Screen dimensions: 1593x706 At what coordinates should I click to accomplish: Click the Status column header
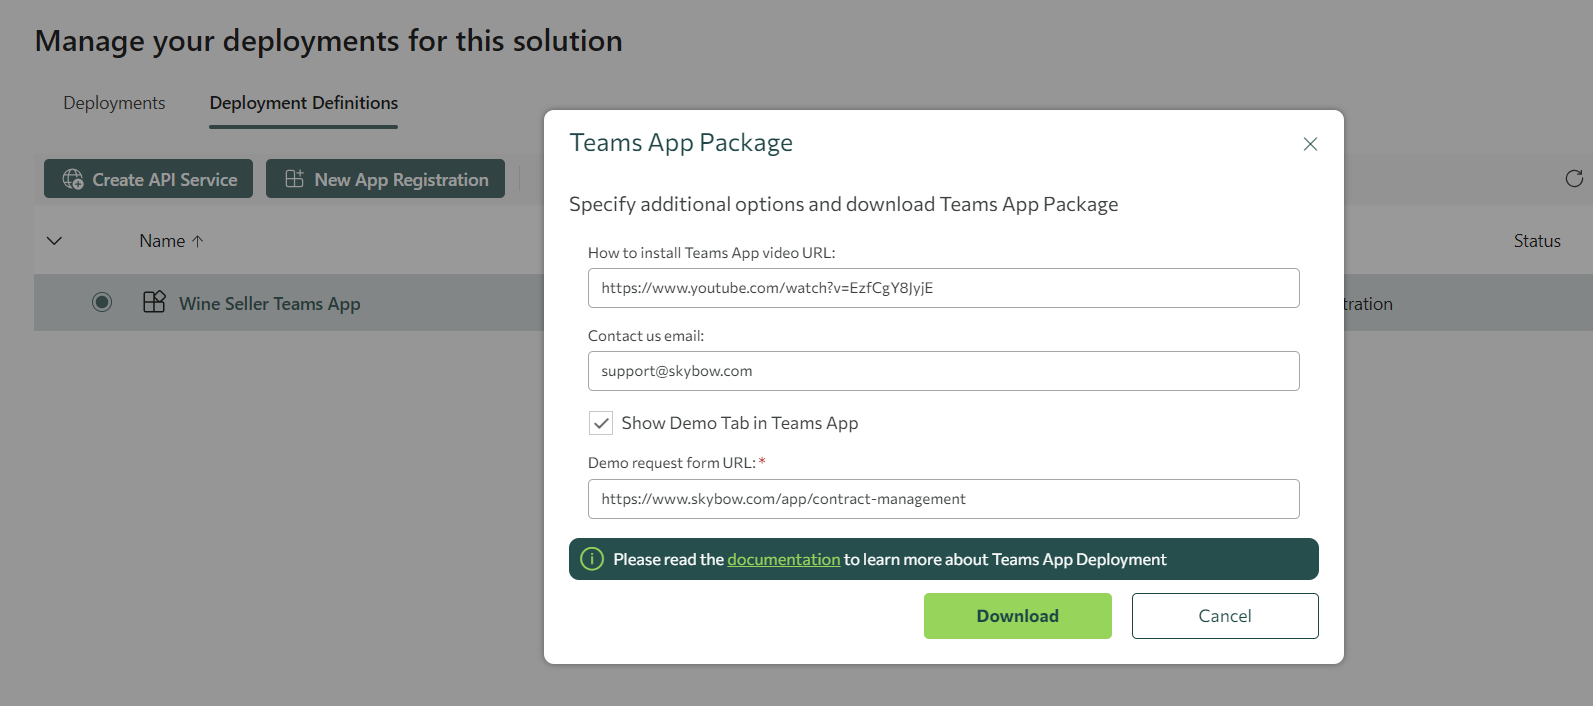click(1536, 241)
